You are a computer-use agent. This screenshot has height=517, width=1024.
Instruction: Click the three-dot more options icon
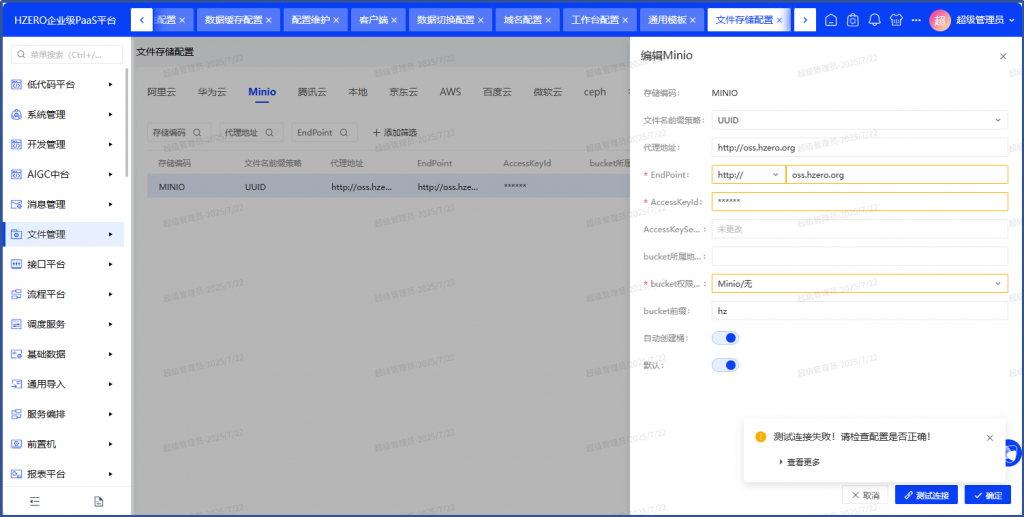click(917, 20)
